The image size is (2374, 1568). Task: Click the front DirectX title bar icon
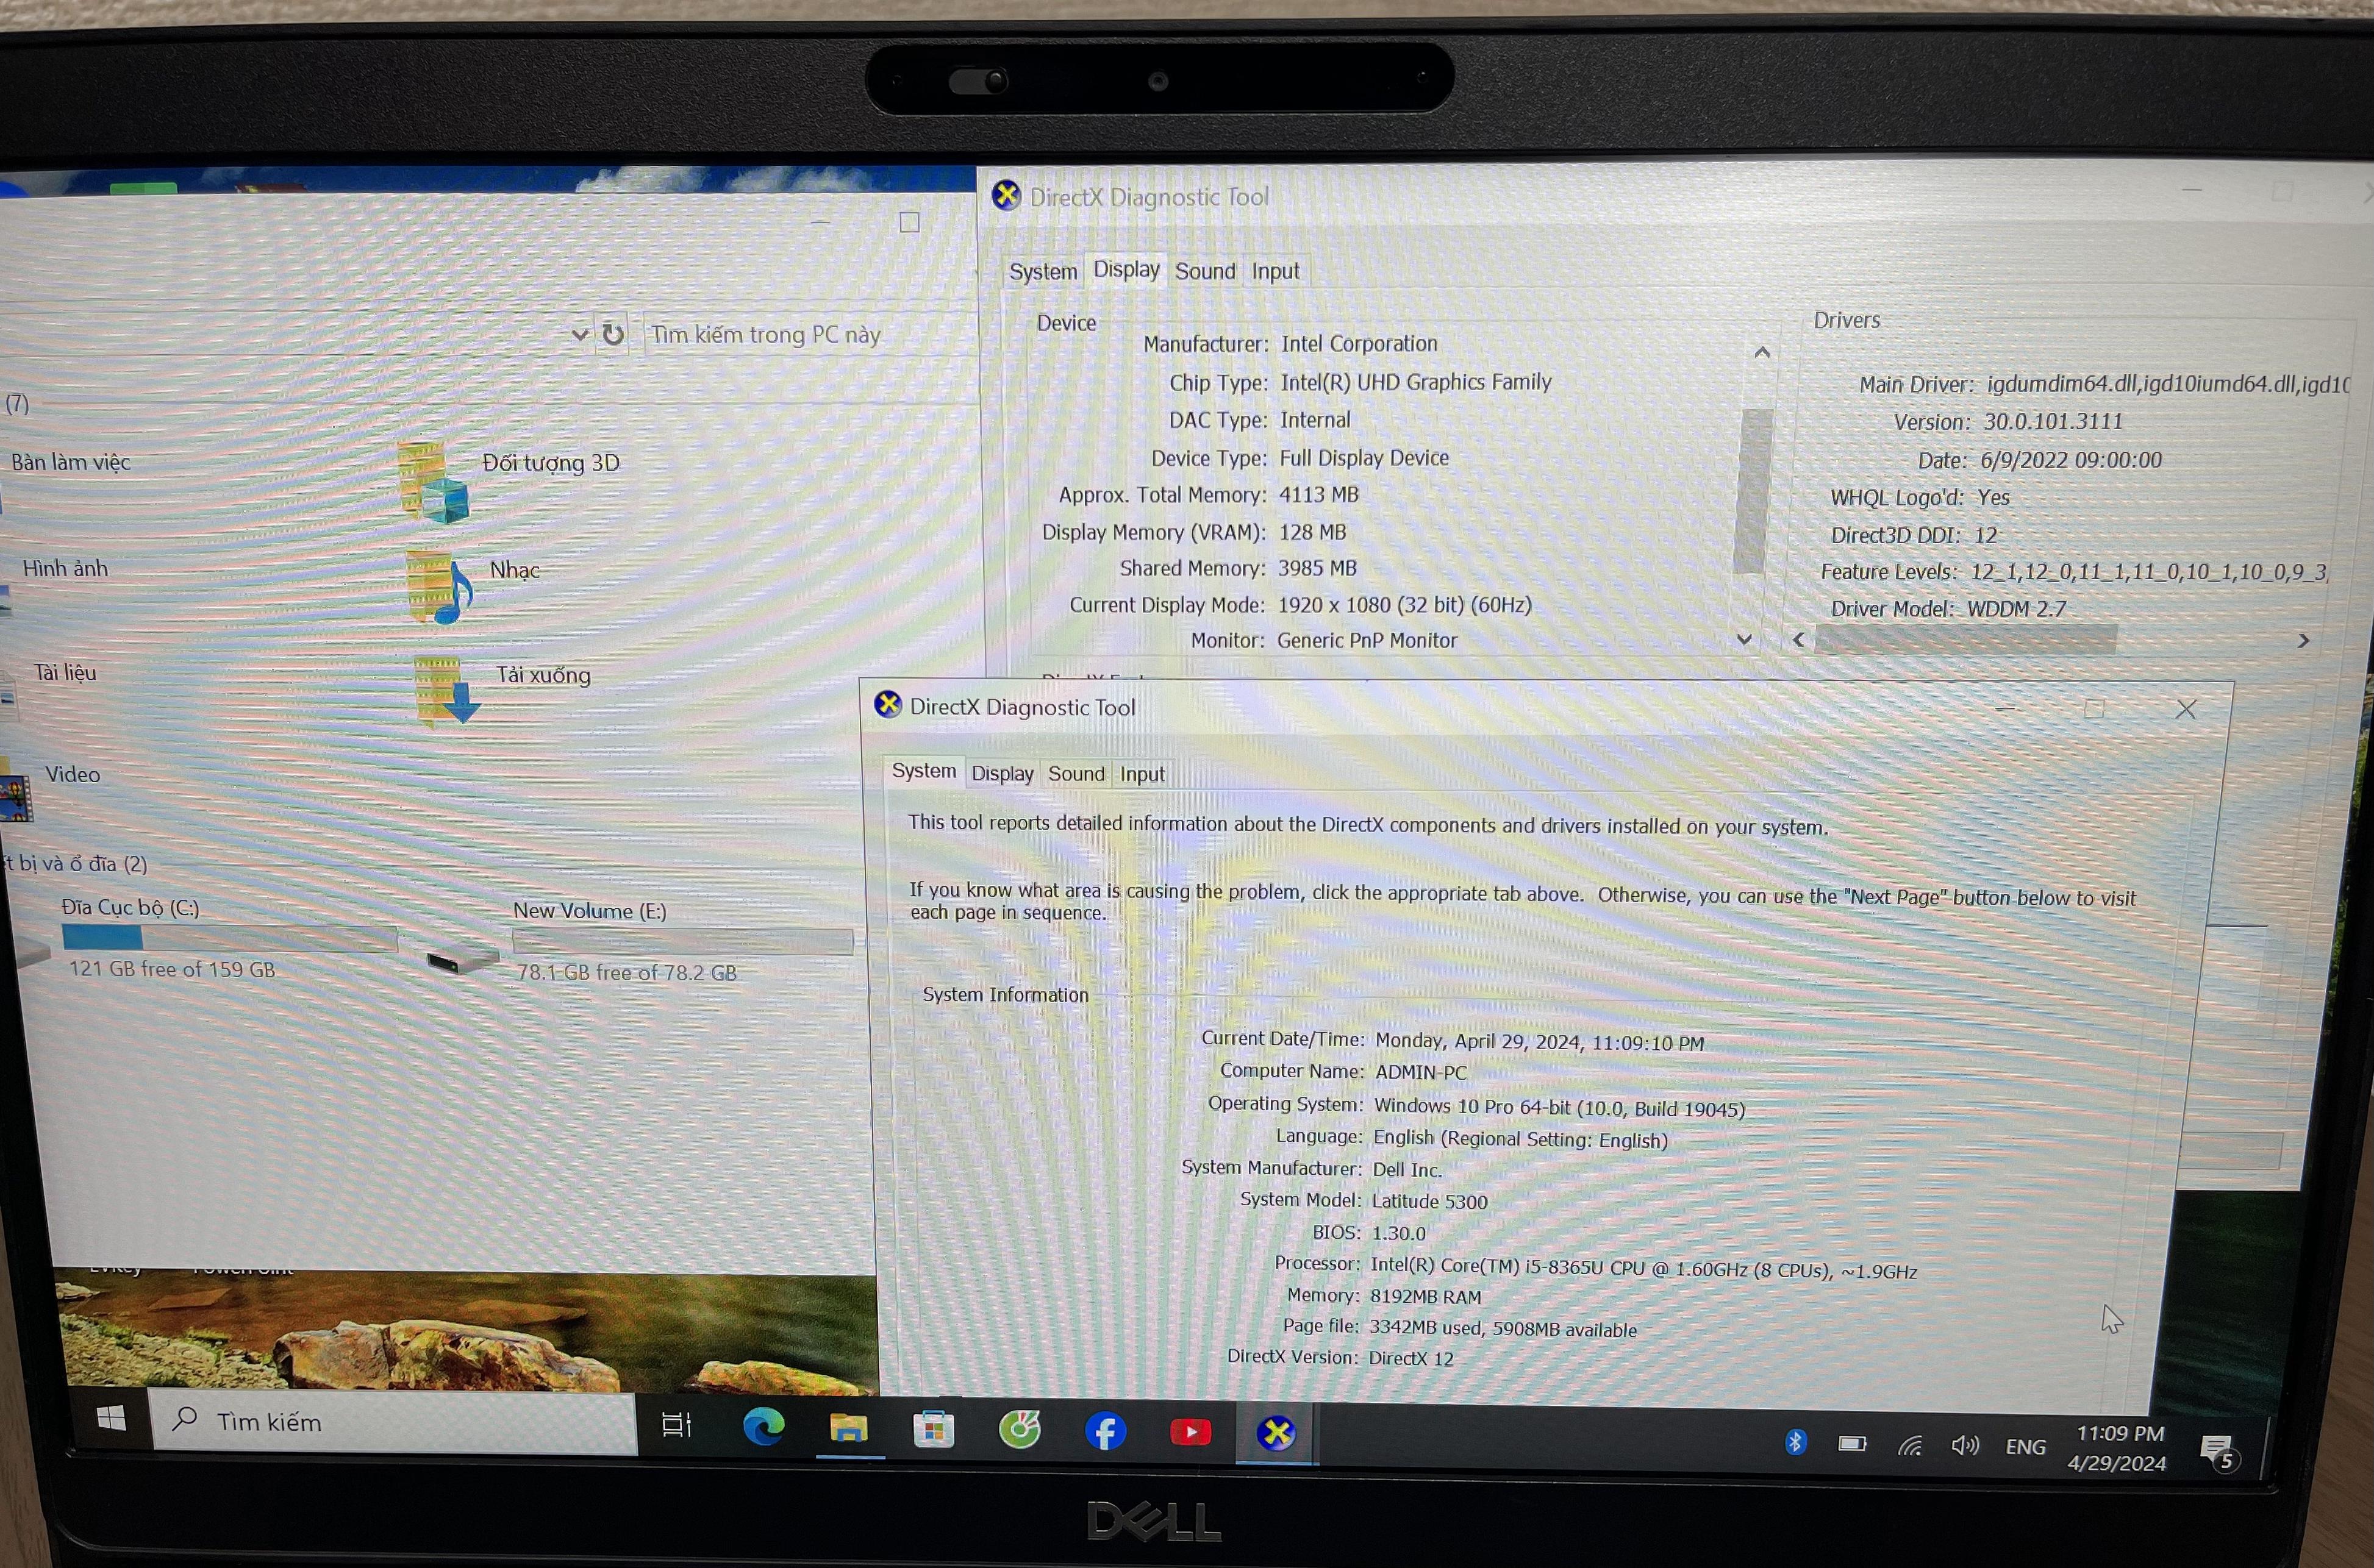[x=887, y=704]
